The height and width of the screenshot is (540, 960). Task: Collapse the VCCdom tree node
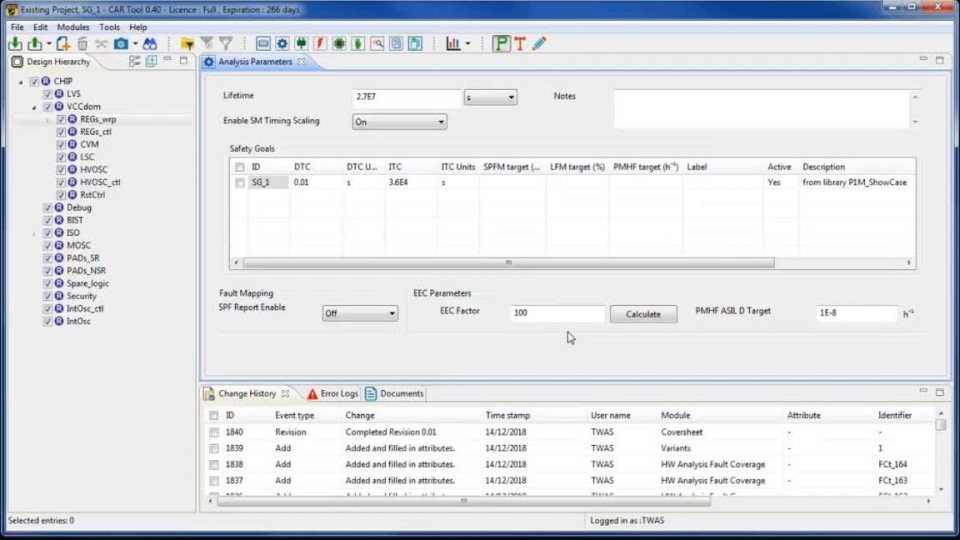34,106
